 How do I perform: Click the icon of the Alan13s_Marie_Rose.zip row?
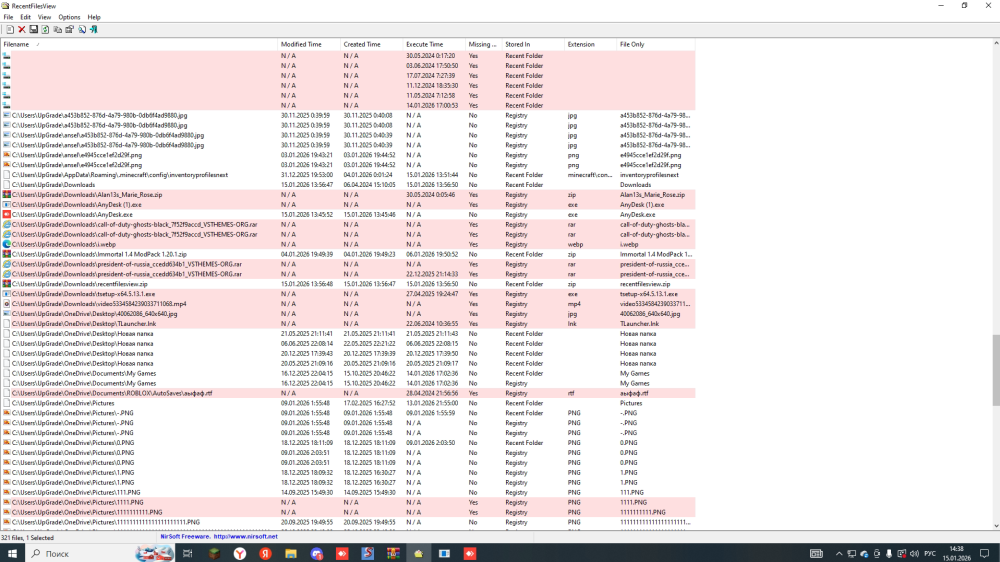point(6,195)
